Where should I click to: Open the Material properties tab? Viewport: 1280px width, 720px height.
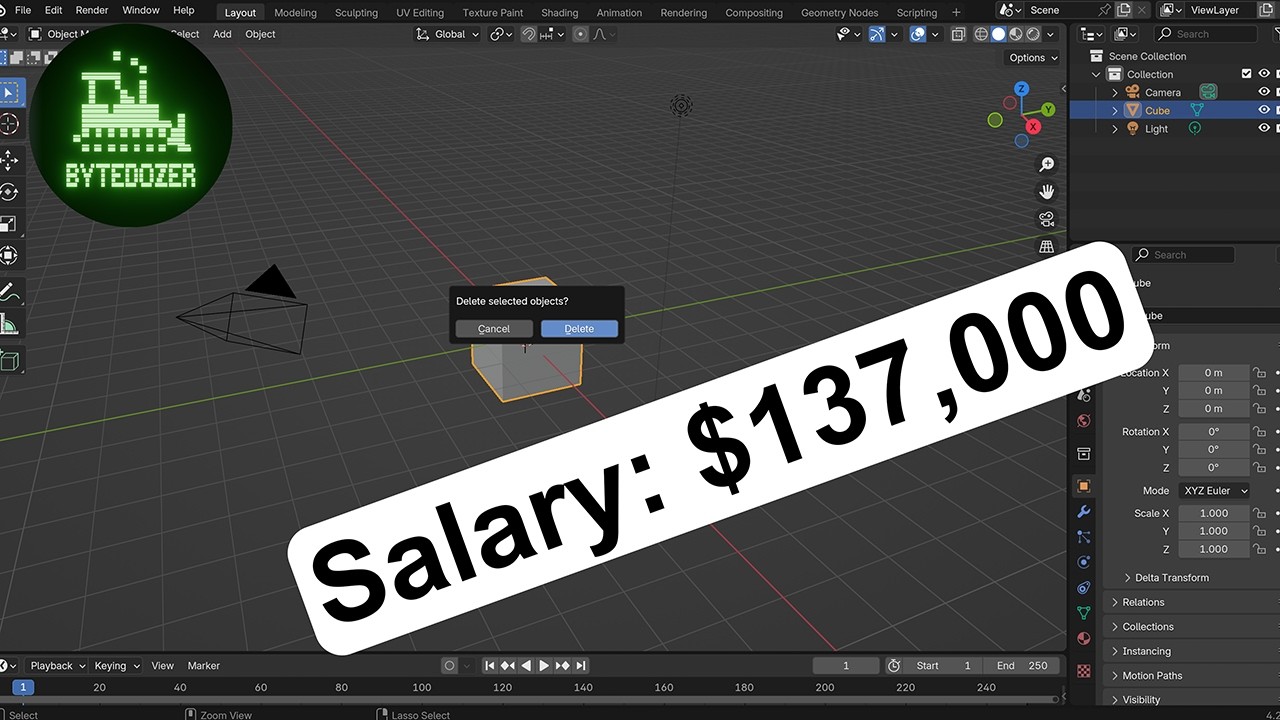tap(1083, 638)
